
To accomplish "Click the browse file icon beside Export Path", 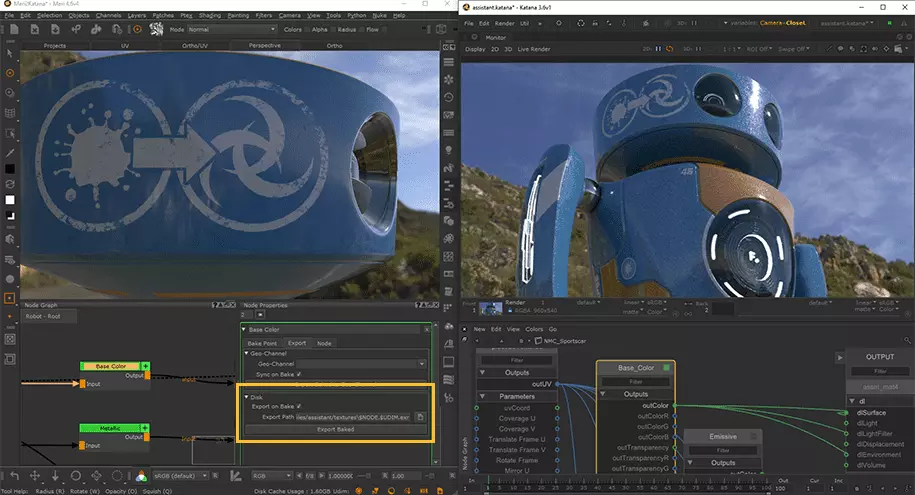I will 421,416.
